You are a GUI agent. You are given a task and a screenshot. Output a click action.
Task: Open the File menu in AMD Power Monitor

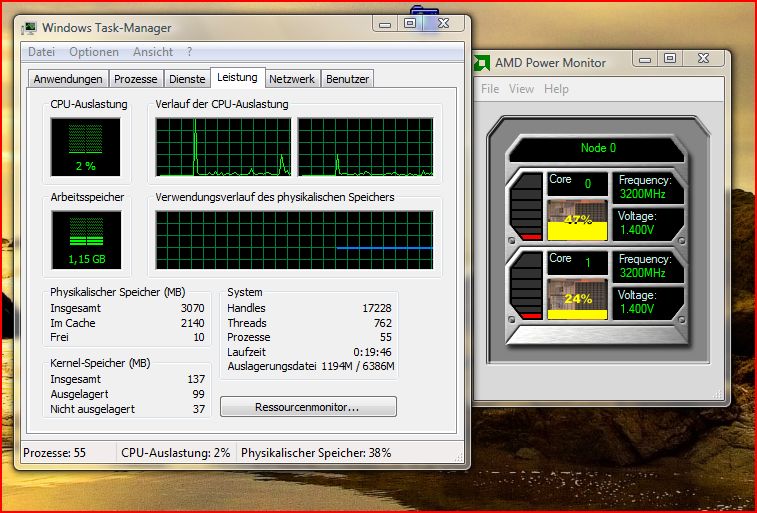pyautogui.click(x=490, y=89)
